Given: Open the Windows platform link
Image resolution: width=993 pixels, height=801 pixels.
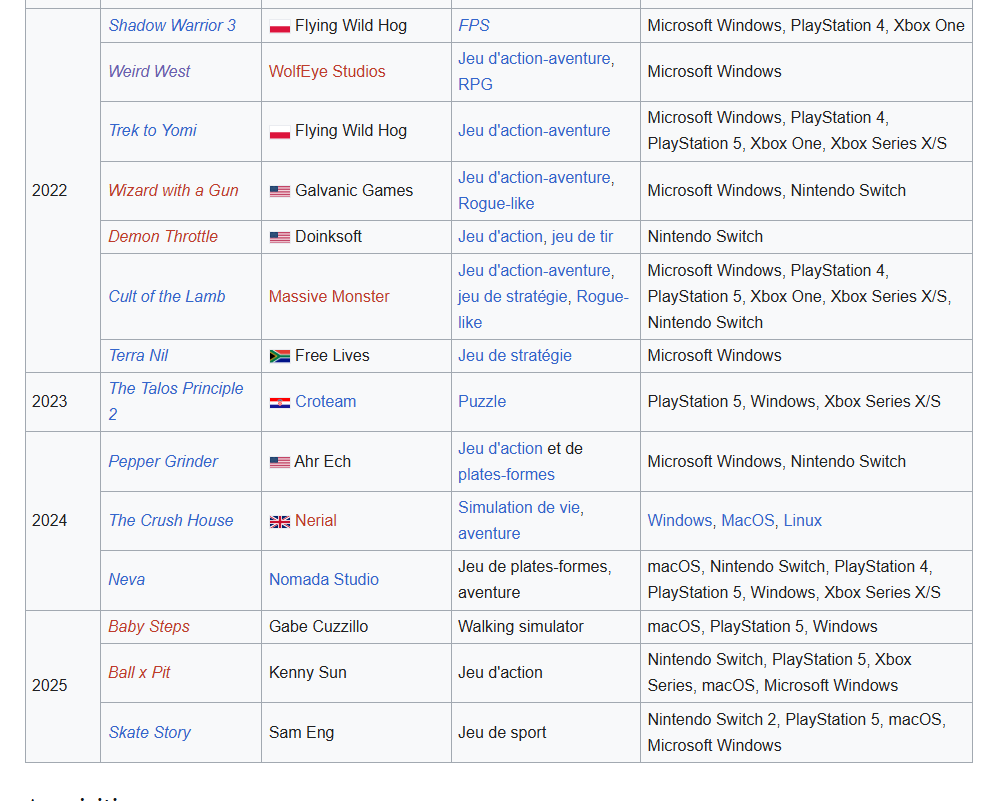Looking at the screenshot, I should tap(680, 520).
